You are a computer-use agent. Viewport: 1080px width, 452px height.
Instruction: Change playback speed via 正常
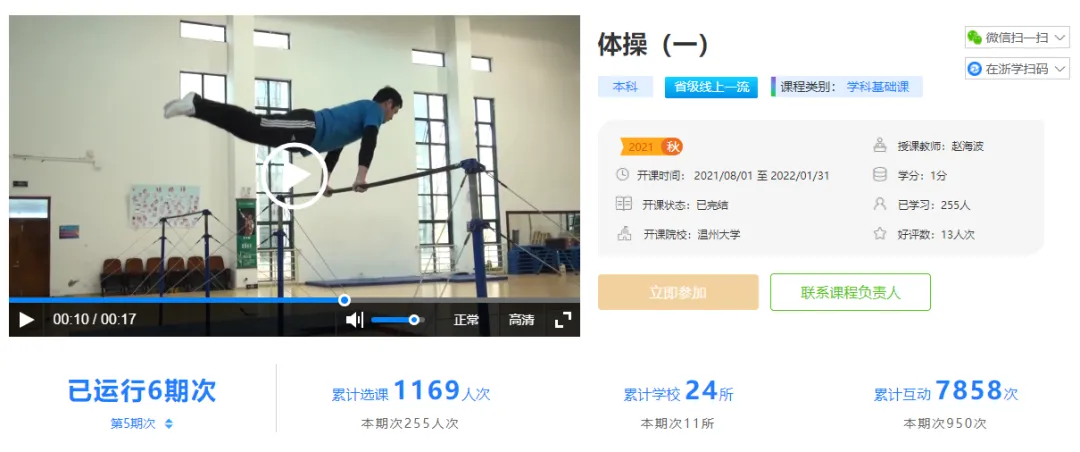[x=466, y=320]
